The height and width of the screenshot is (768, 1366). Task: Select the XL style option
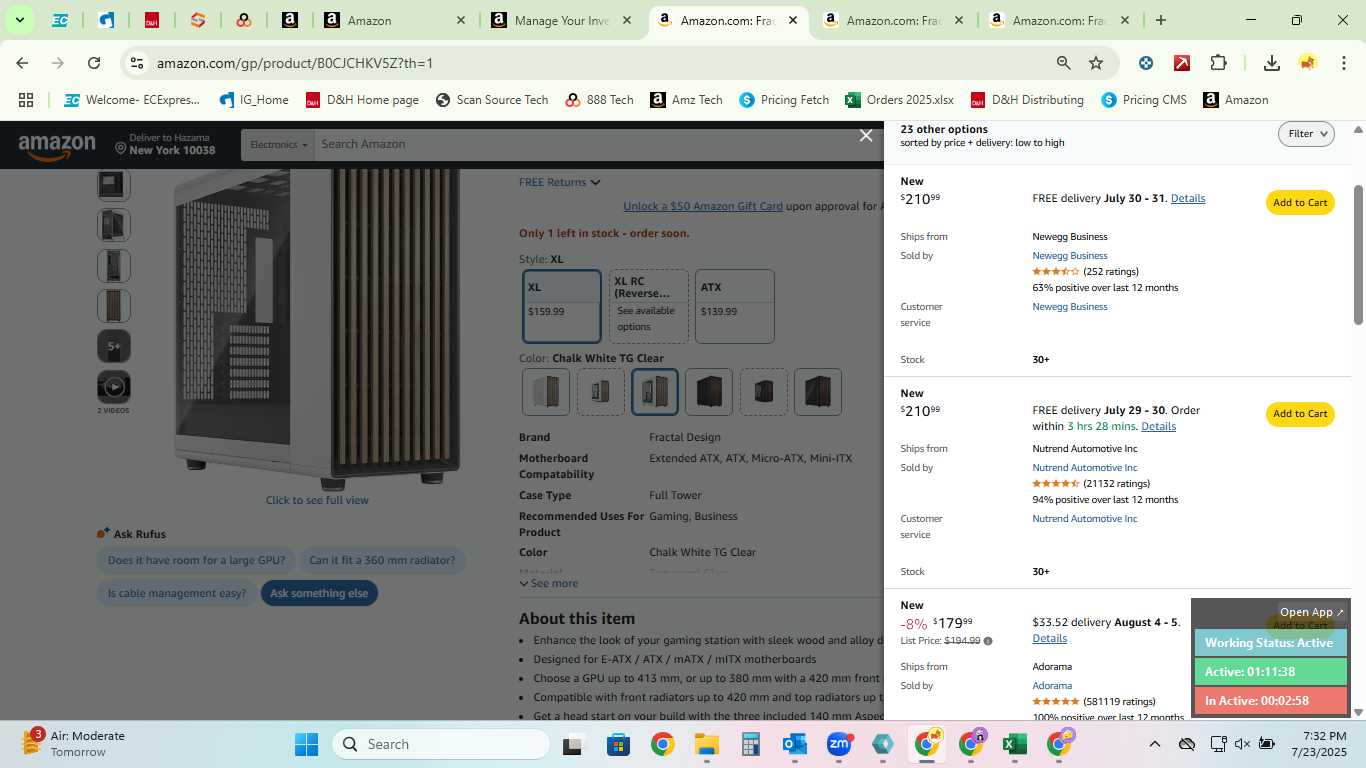[x=562, y=306]
